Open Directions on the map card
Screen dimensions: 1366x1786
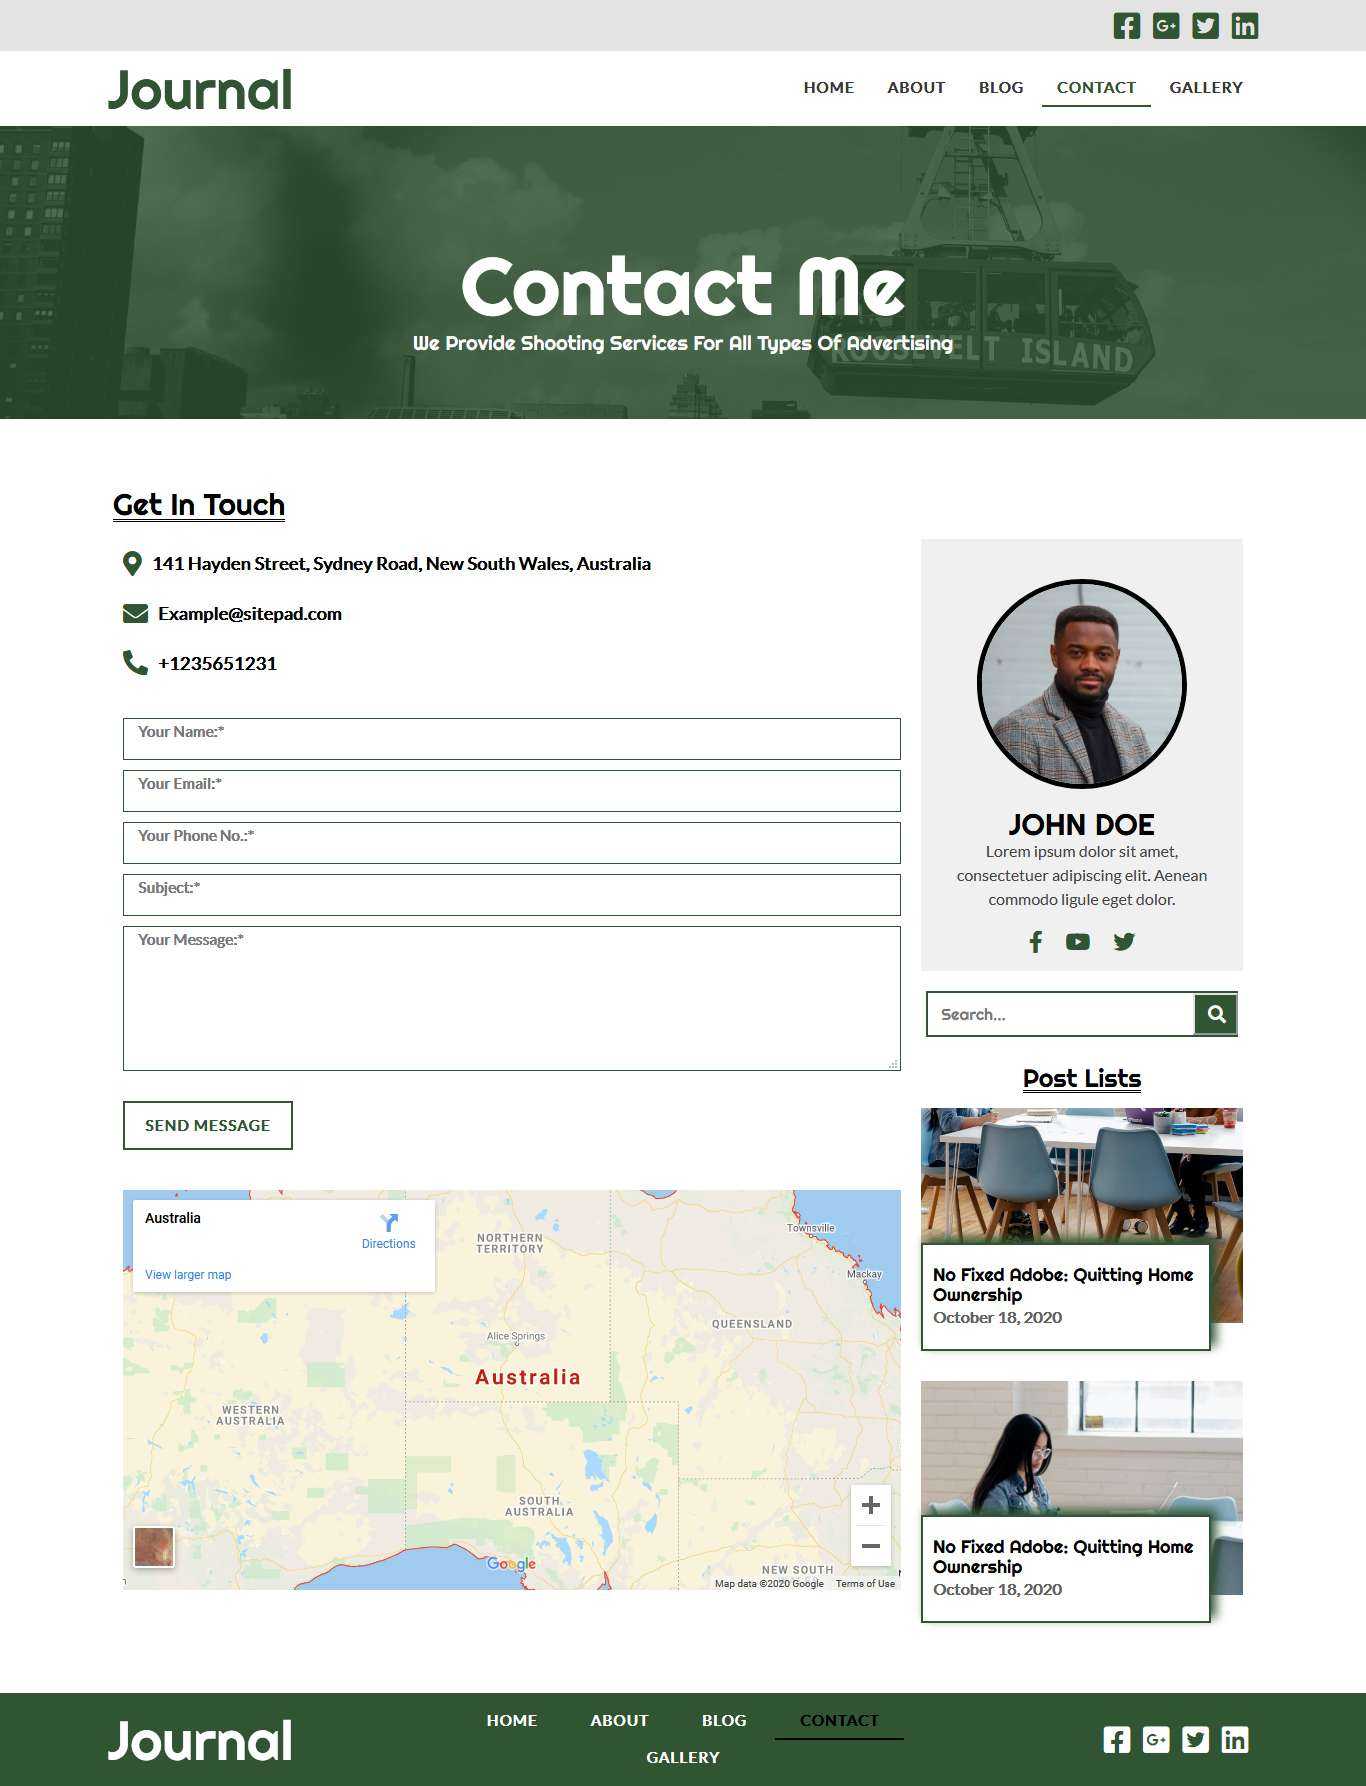click(x=389, y=1231)
